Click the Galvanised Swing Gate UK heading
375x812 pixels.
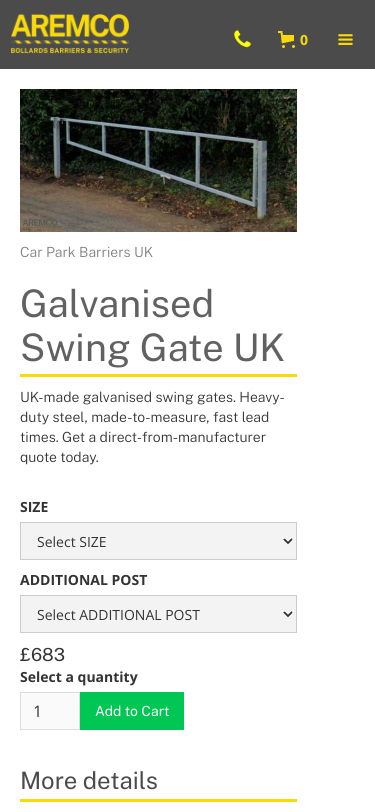tap(152, 326)
